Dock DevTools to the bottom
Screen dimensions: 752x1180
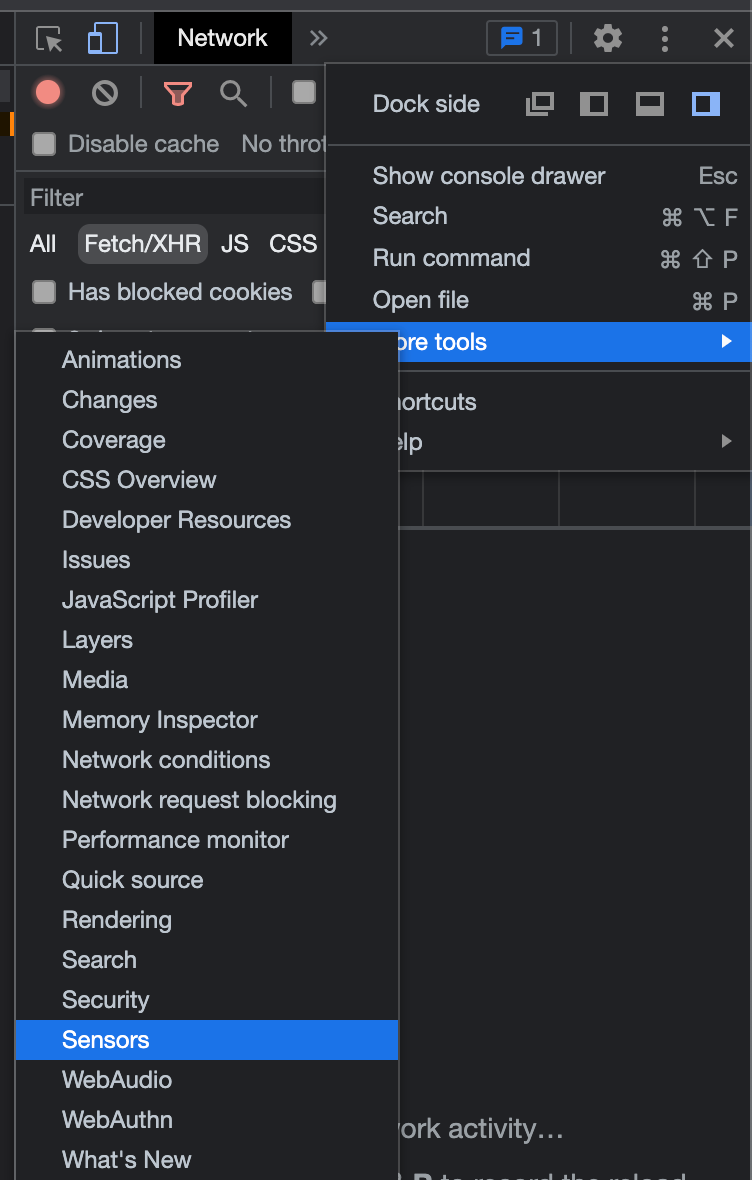click(x=649, y=103)
